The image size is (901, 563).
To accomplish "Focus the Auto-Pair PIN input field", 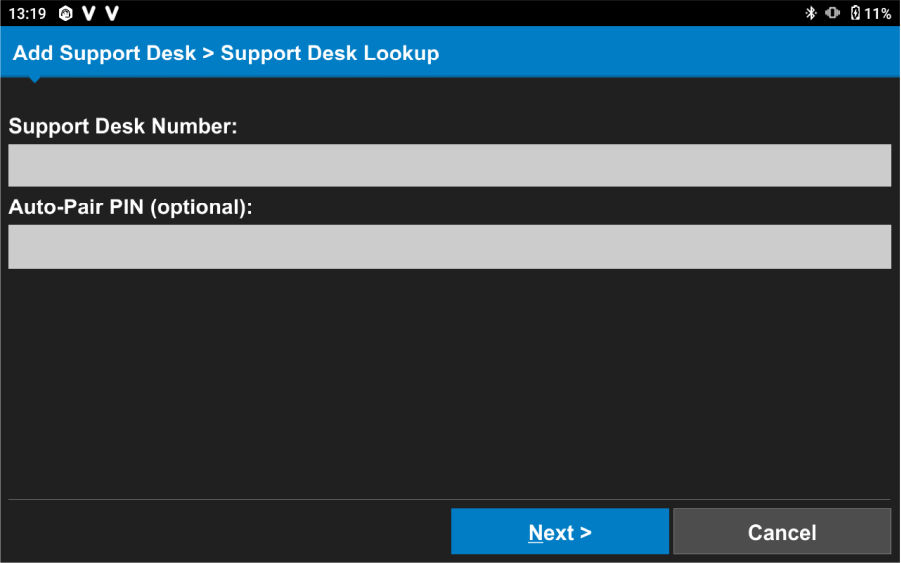I will [450, 246].
